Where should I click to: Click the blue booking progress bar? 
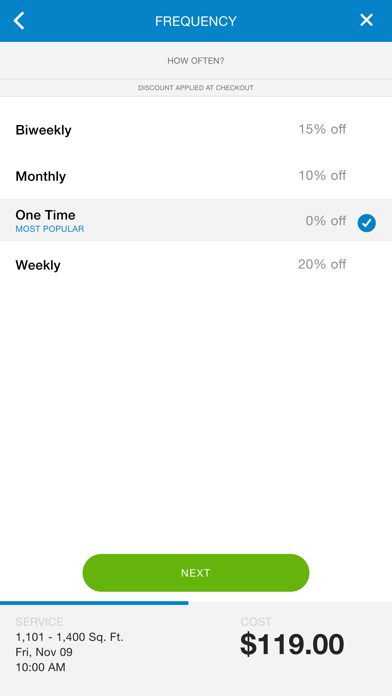pyautogui.click(x=94, y=603)
